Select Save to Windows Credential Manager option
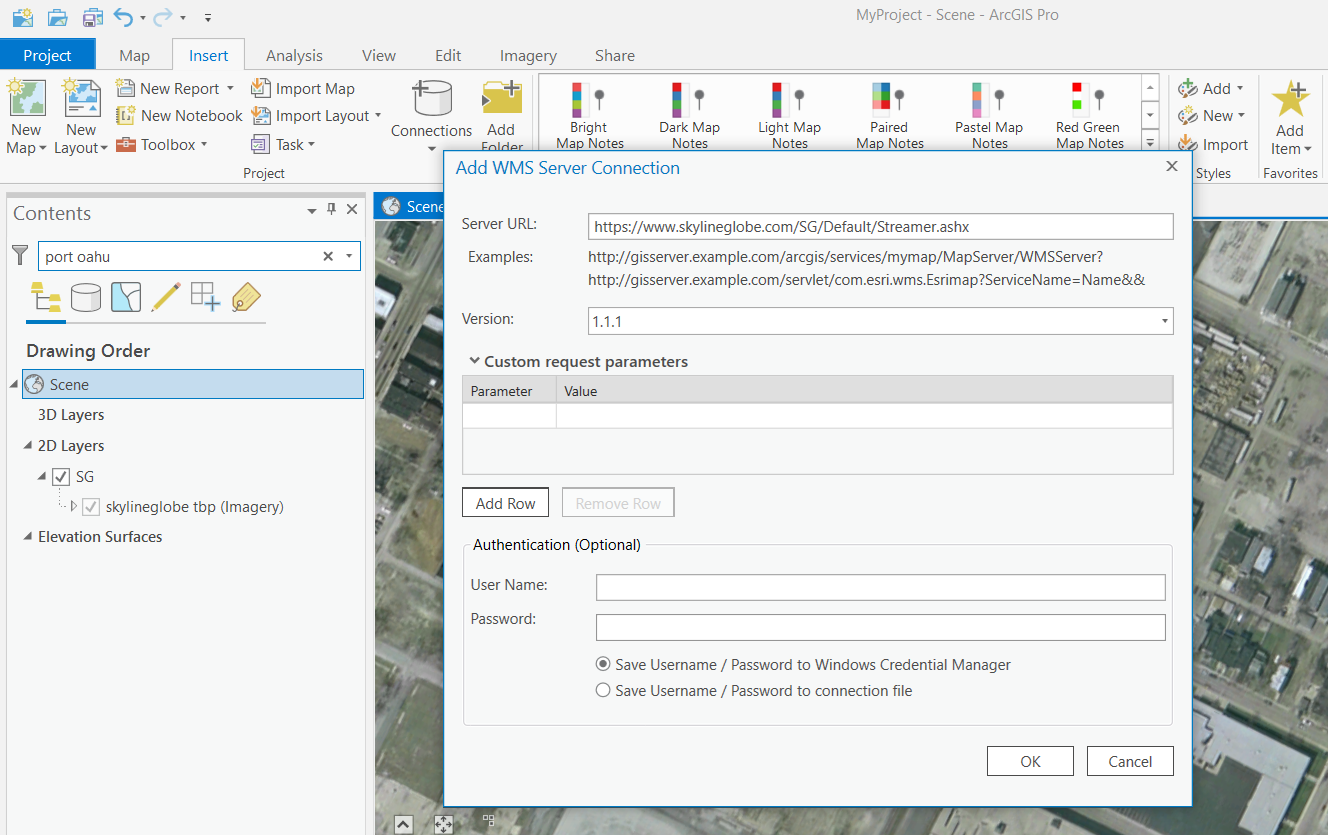 click(603, 664)
